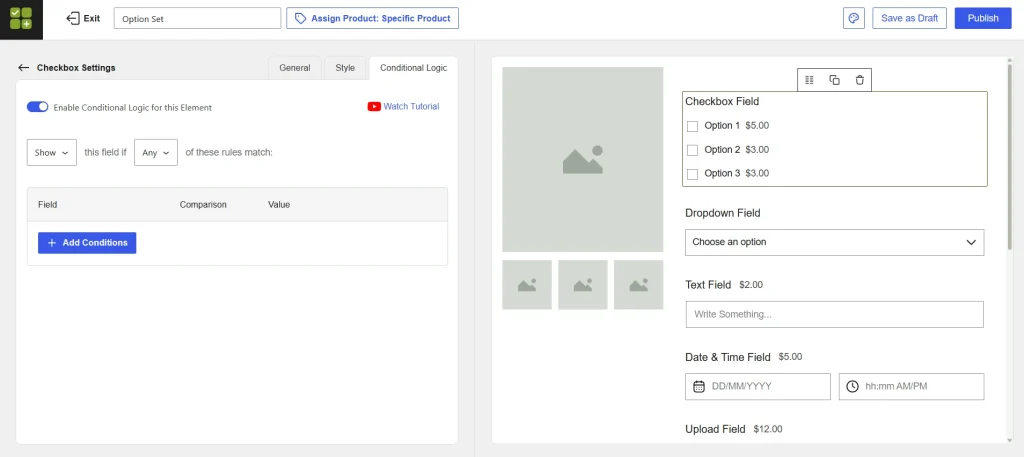Click the Date & Time Field label
Screen dimensions: 1024x457
point(728,357)
